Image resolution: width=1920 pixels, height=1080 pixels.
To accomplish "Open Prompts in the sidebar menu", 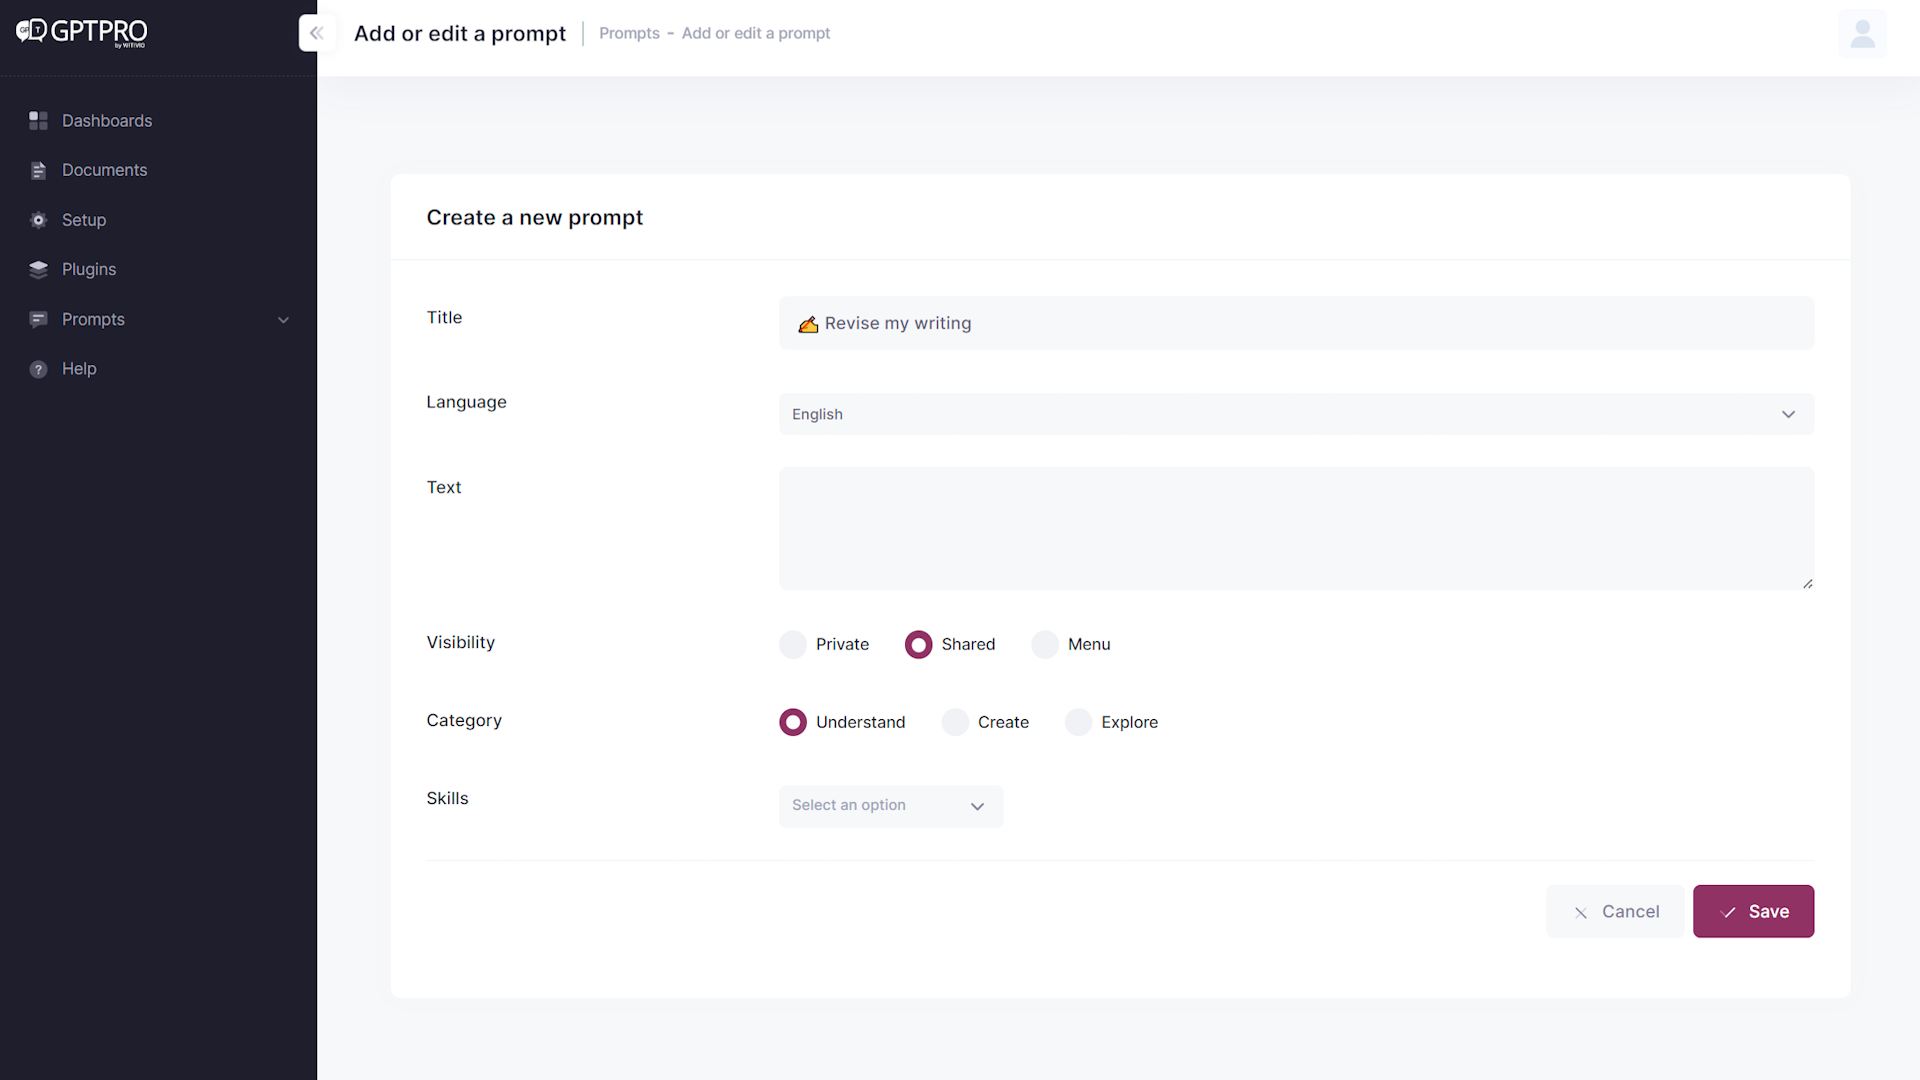I will tap(93, 320).
